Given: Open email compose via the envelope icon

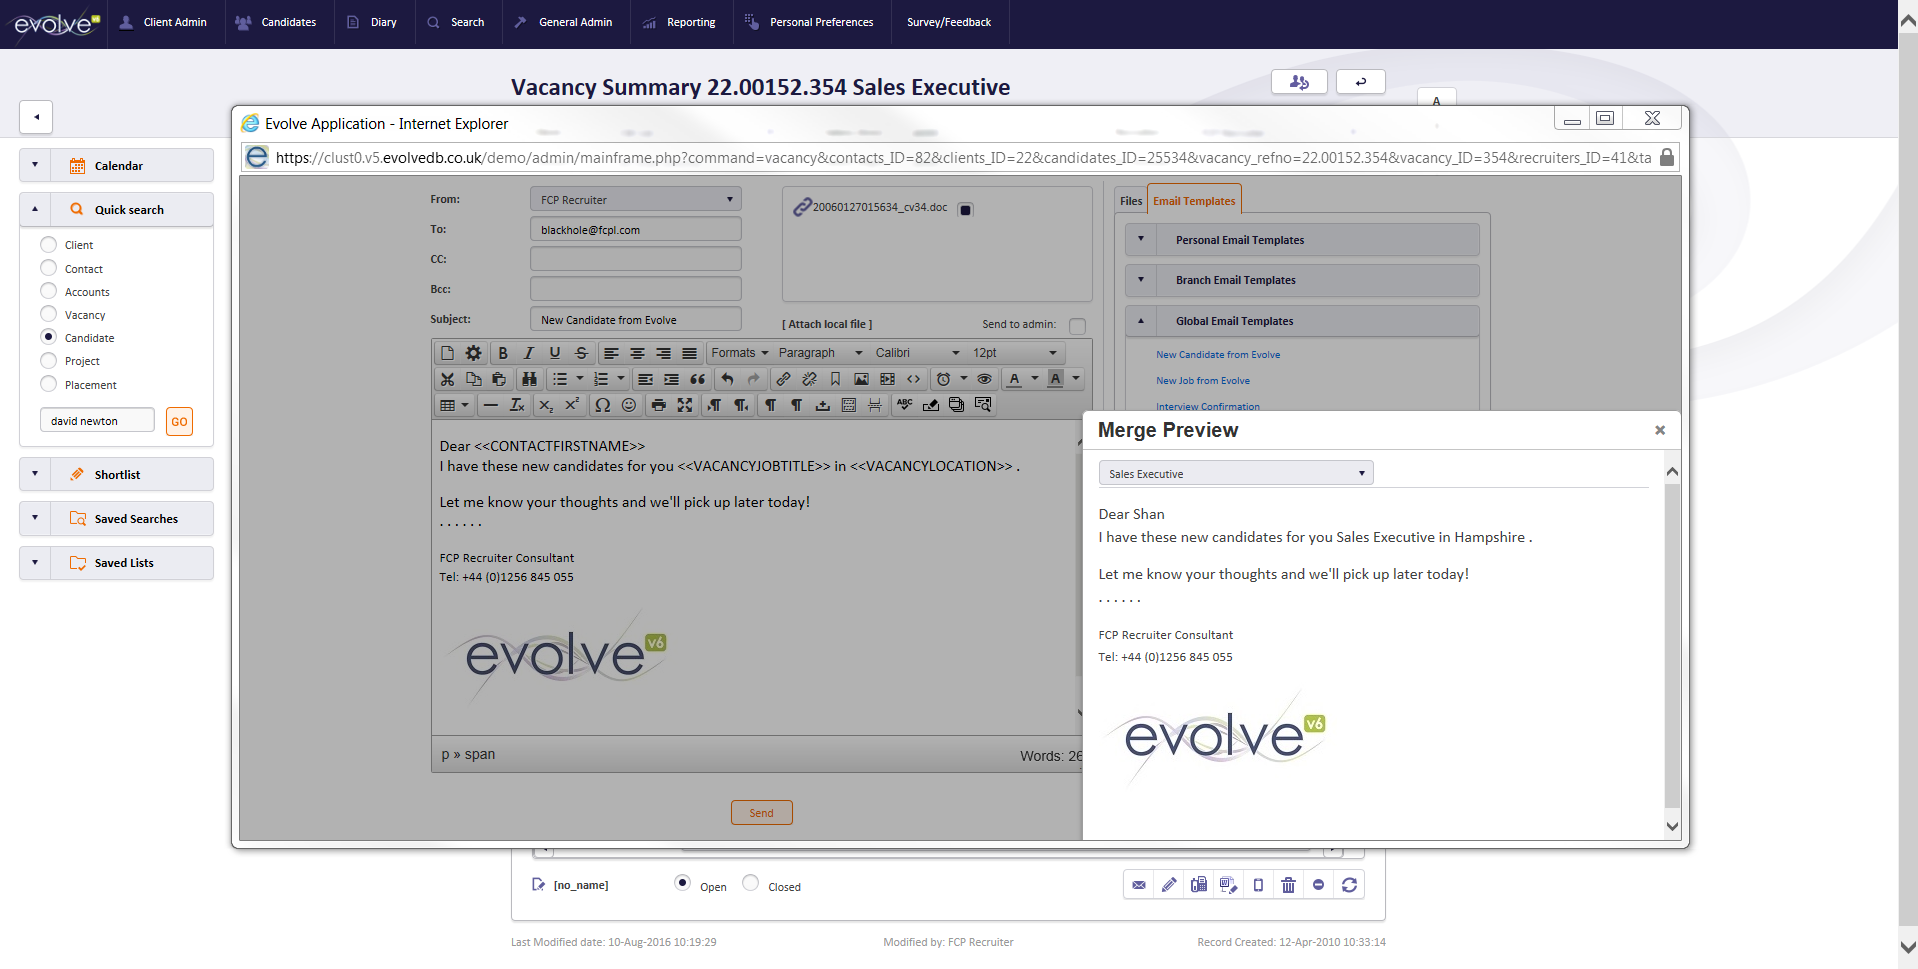Looking at the screenshot, I should [x=1139, y=885].
